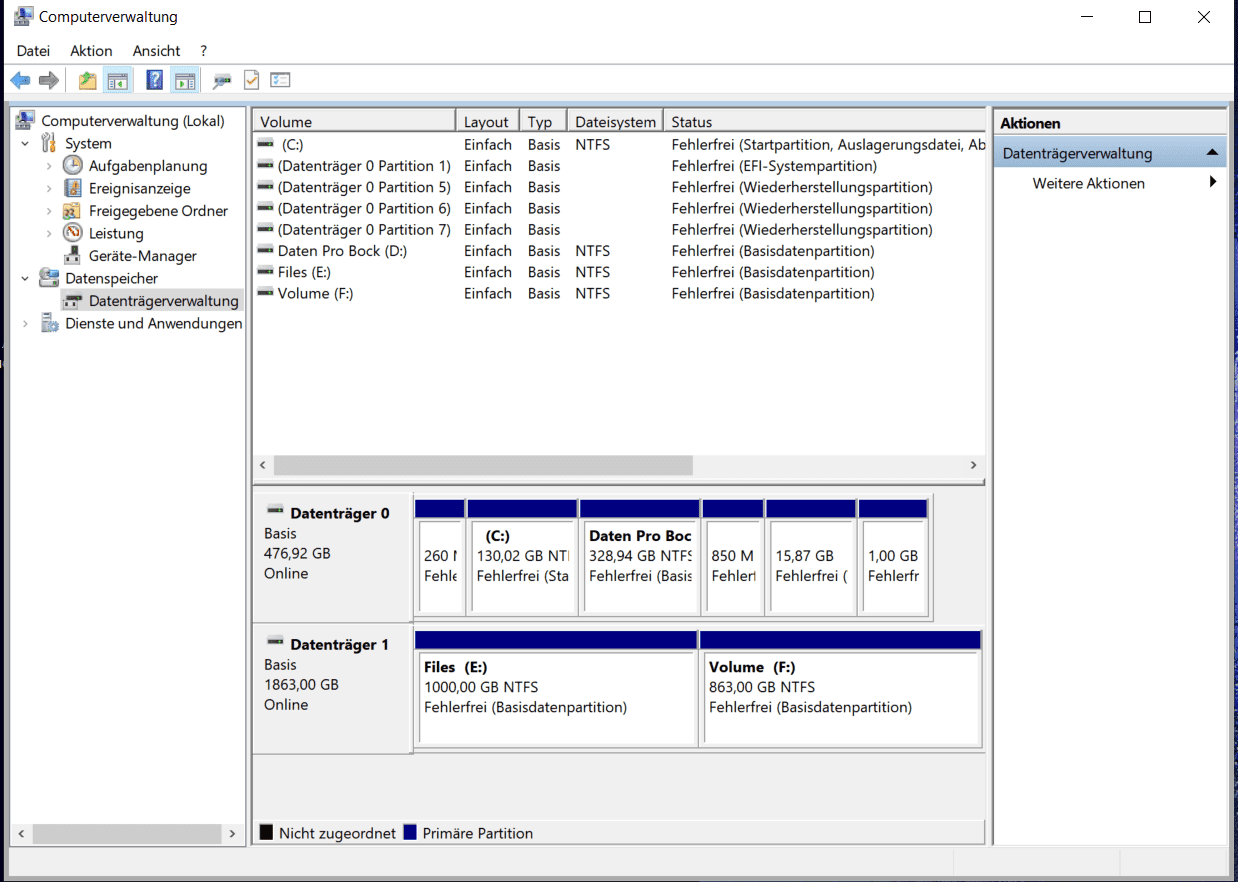Collapse the Datenträgerverwaltung actions section
This screenshot has height=882, width=1238.
click(x=1212, y=153)
